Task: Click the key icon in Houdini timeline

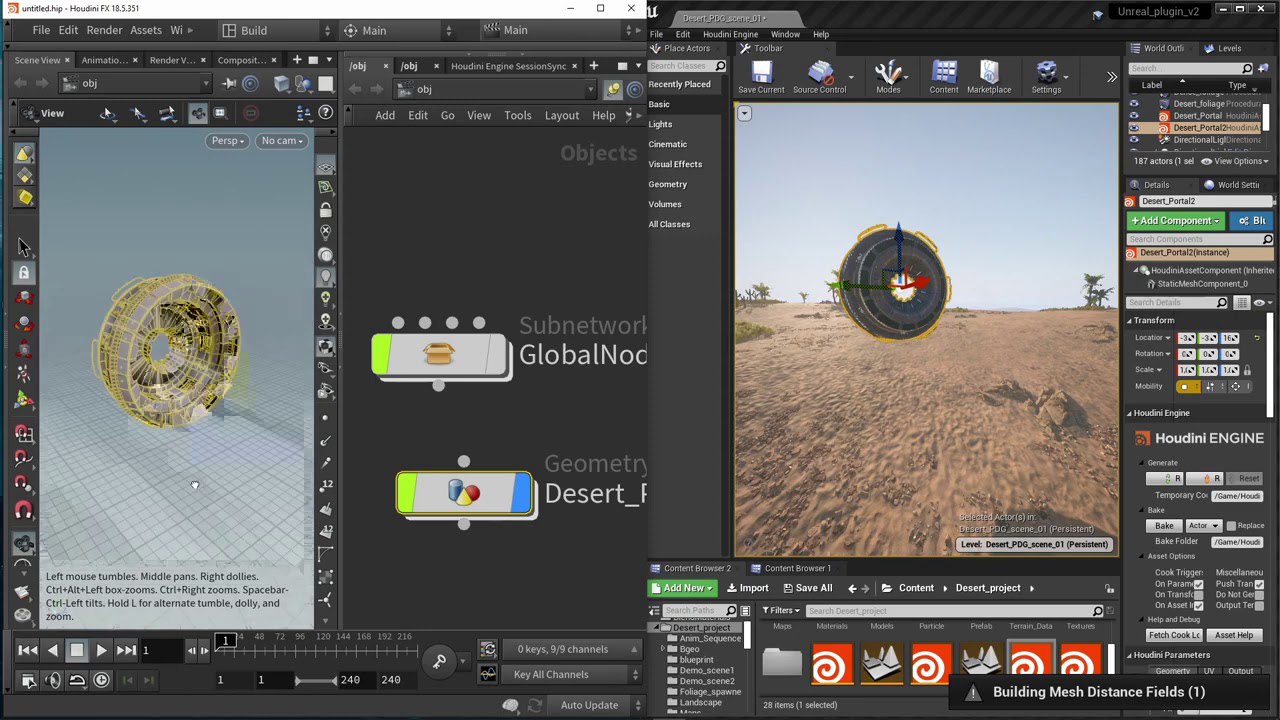Action: [x=438, y=660]
